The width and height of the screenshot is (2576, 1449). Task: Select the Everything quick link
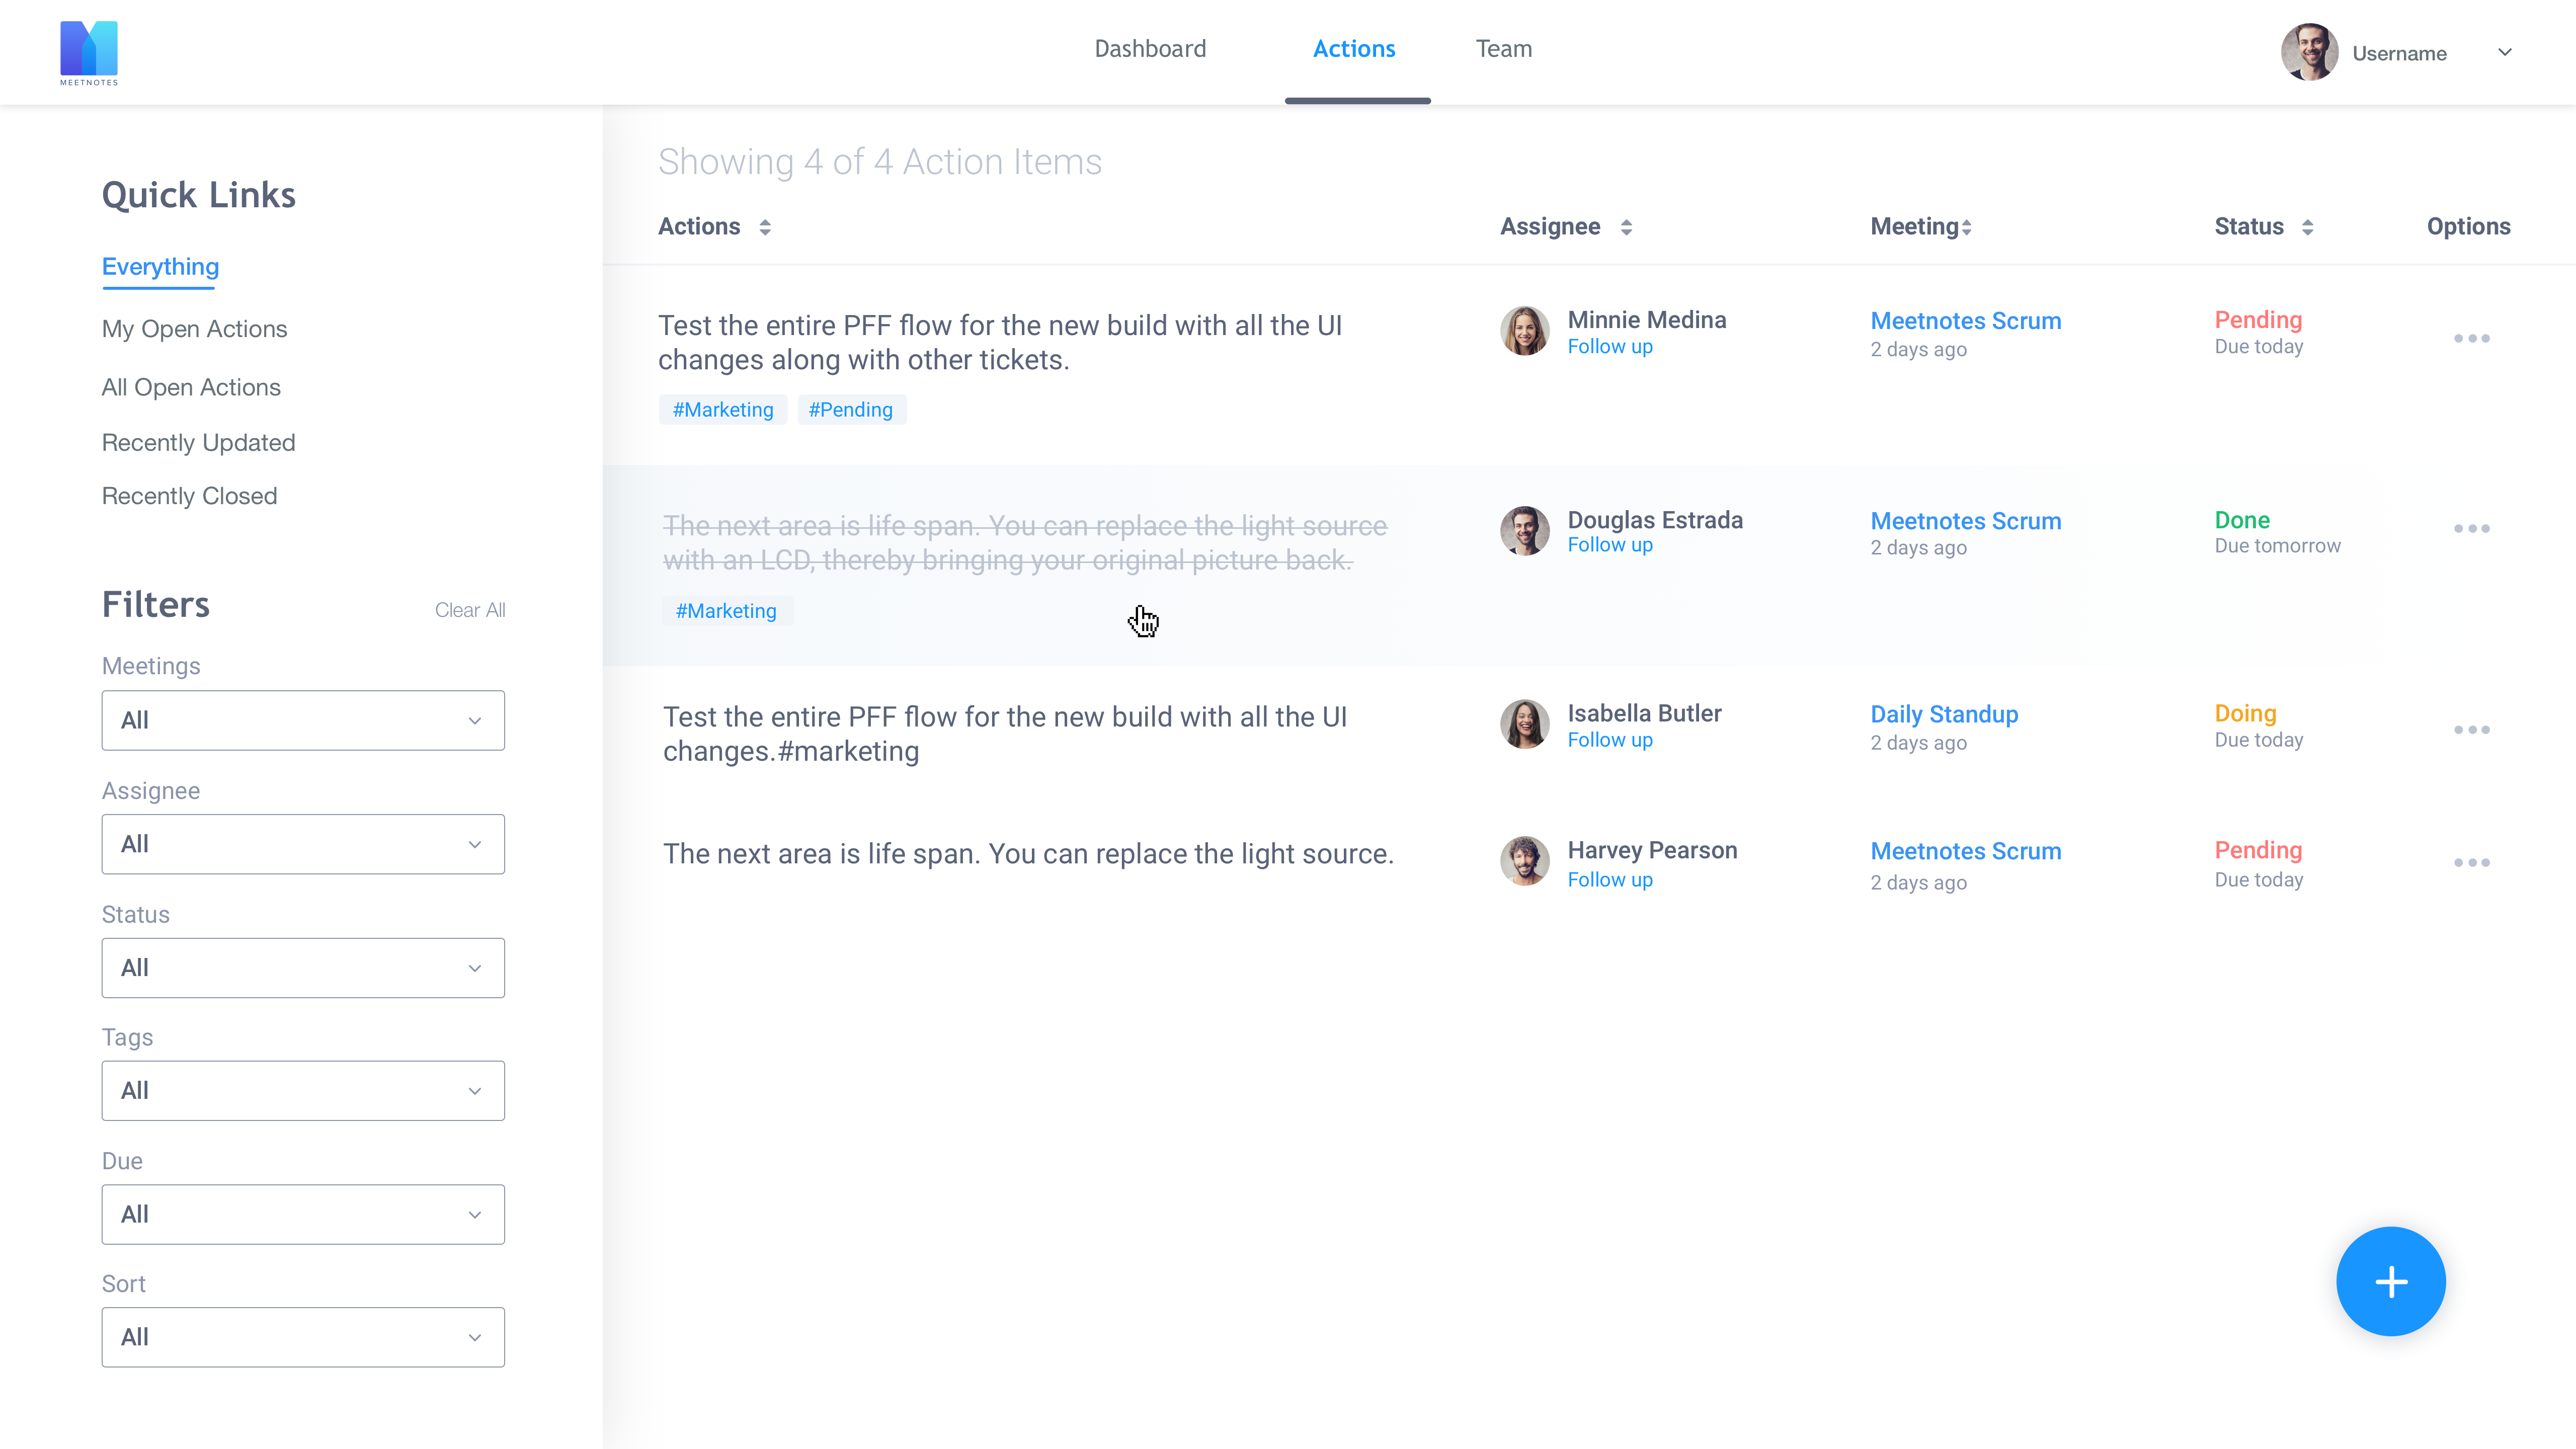pos(160,267)
